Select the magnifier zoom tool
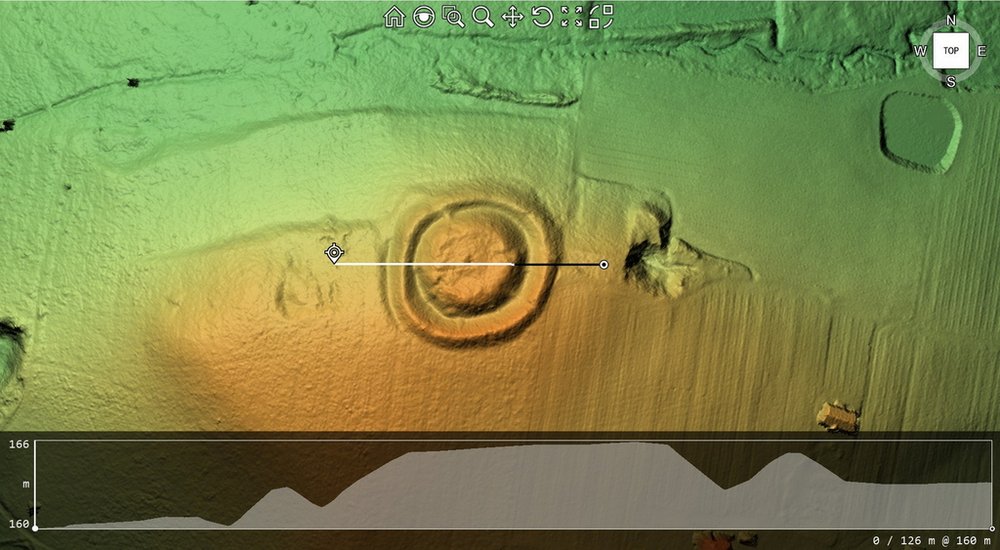1000x550 pixels. 483,16
